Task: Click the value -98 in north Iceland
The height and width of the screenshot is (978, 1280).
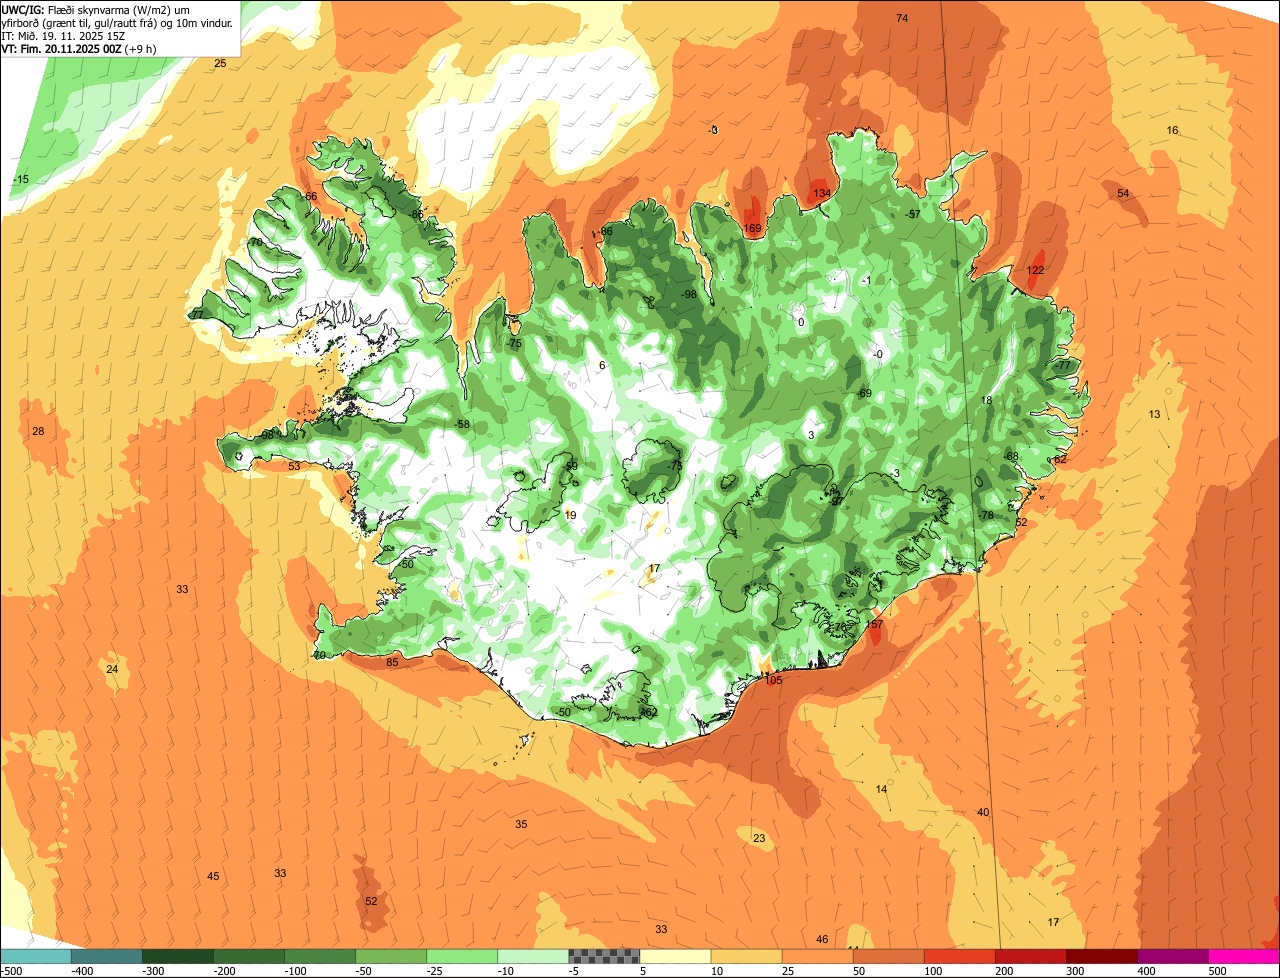Action: pyautogui.click(x=688, y=294)
